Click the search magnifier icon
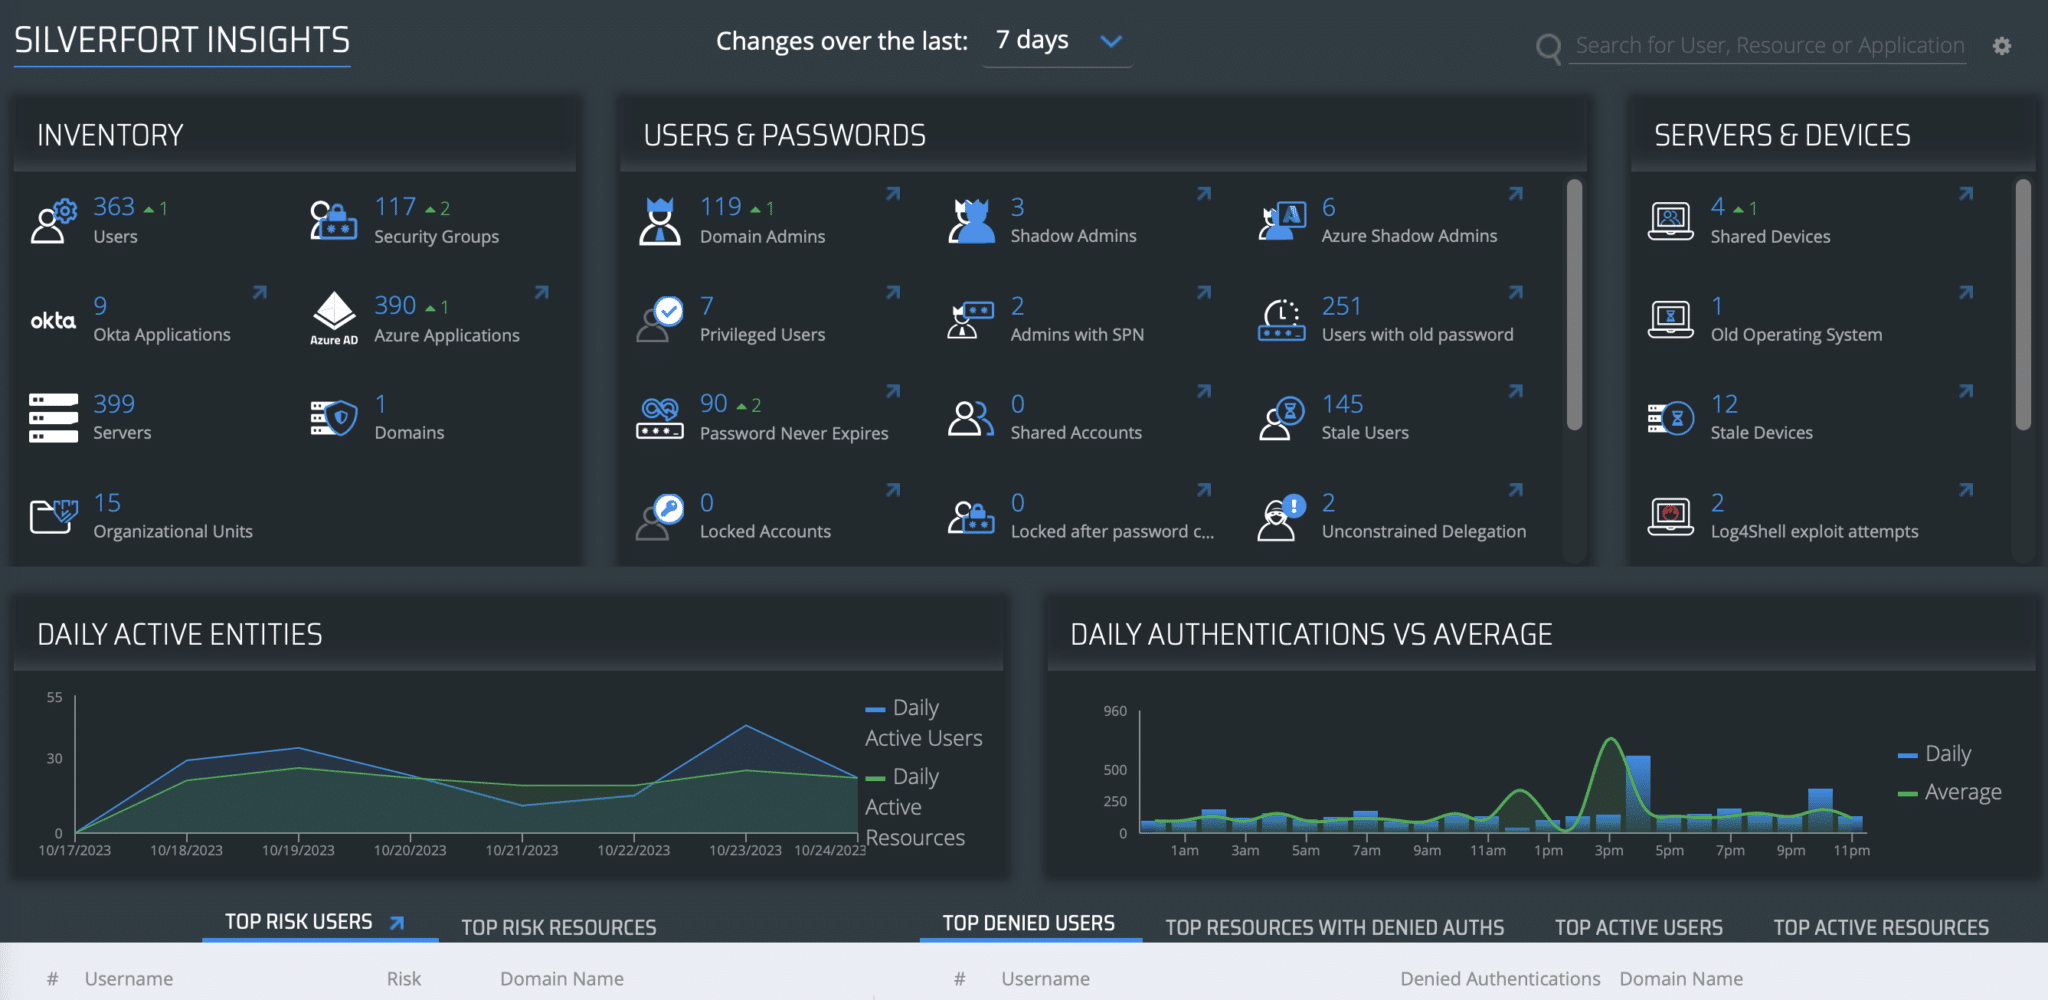This screenshot has width=2048, height=1000. 1548,47
